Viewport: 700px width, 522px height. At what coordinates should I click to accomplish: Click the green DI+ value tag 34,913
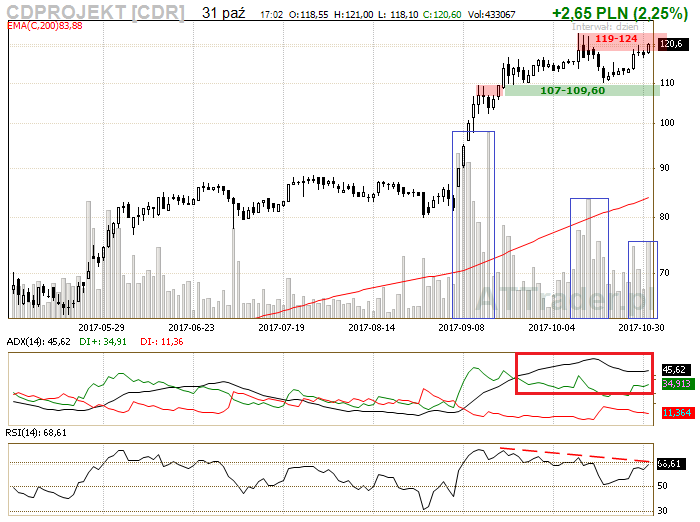coord(676,384)
